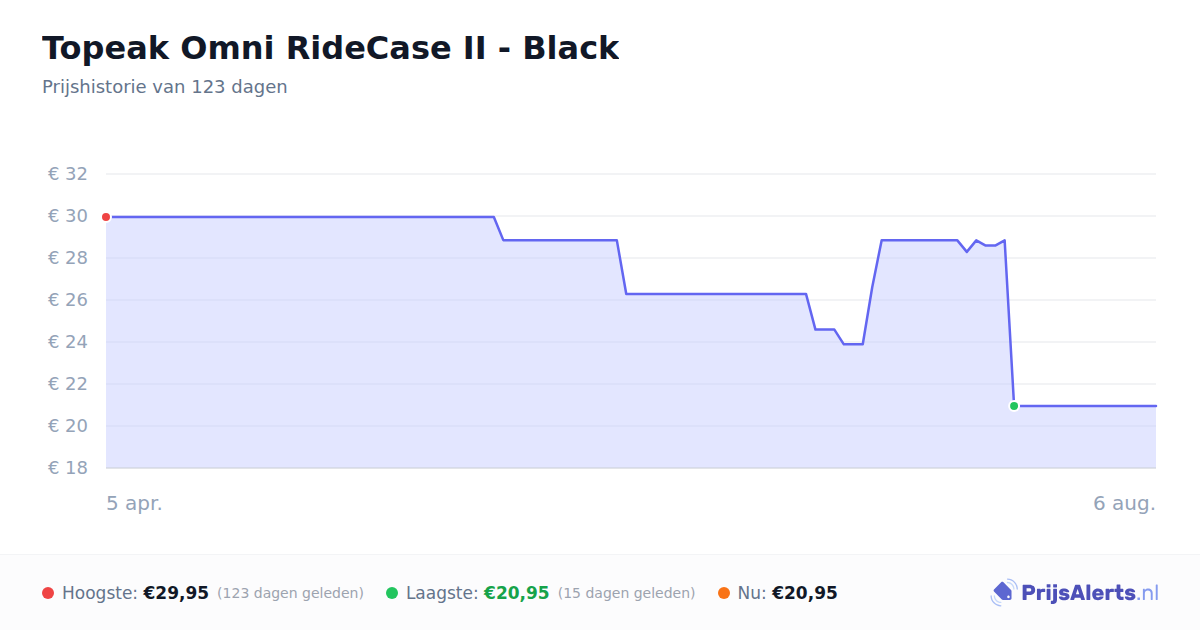
Task: Click the 15 dagen geleden note
Action: [x=627, y=593]
